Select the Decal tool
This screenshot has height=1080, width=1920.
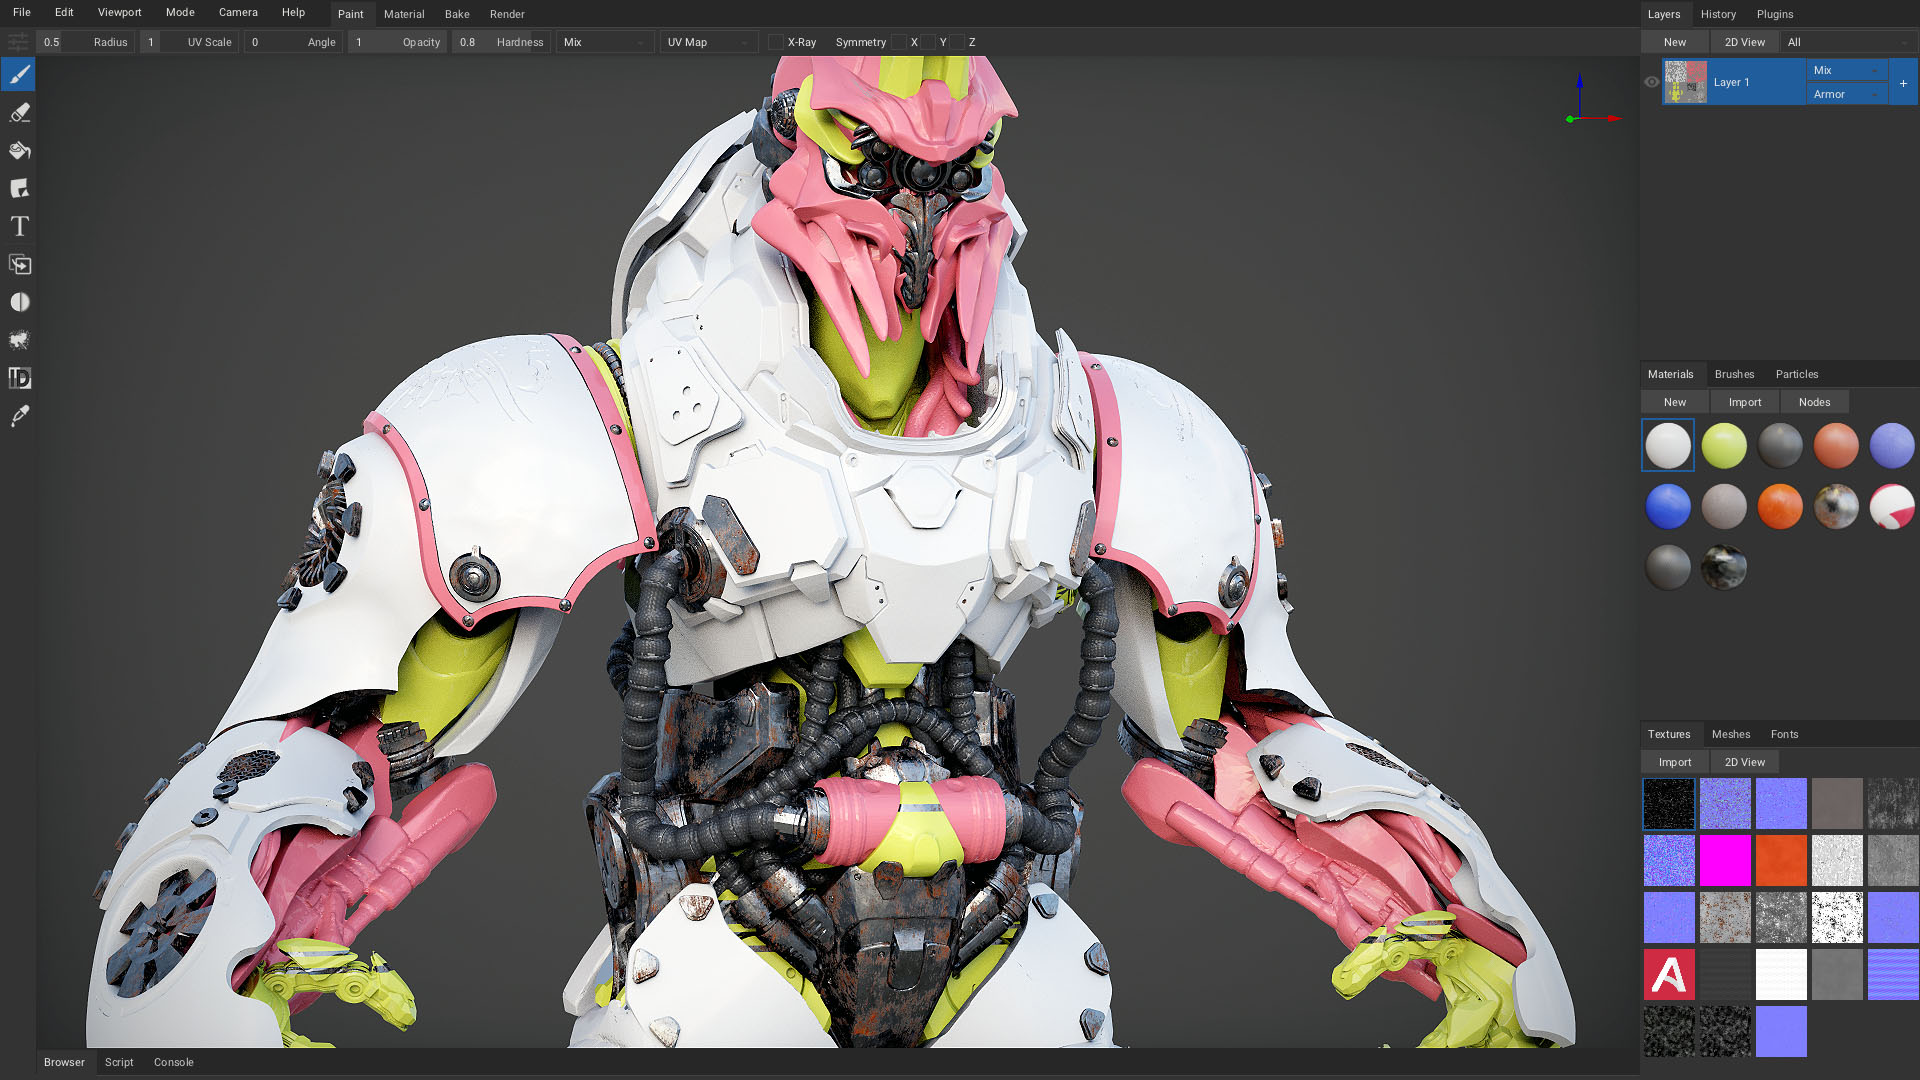tap(18, 188)
